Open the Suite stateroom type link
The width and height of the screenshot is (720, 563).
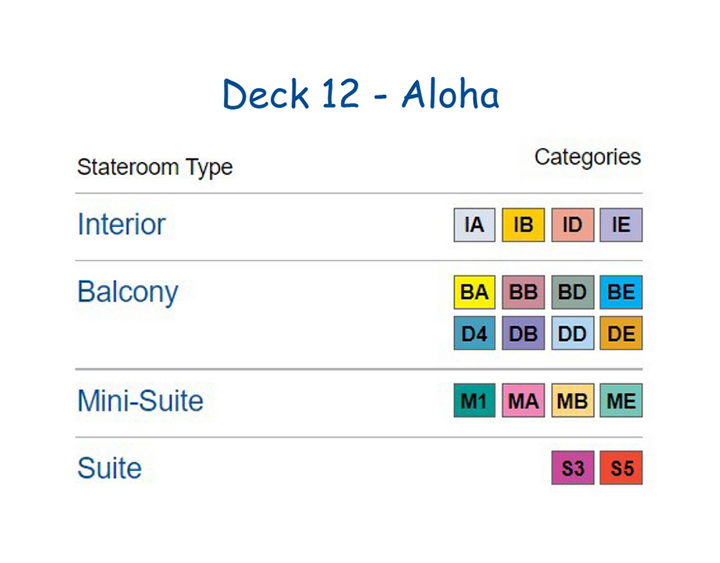pos(109,468)
